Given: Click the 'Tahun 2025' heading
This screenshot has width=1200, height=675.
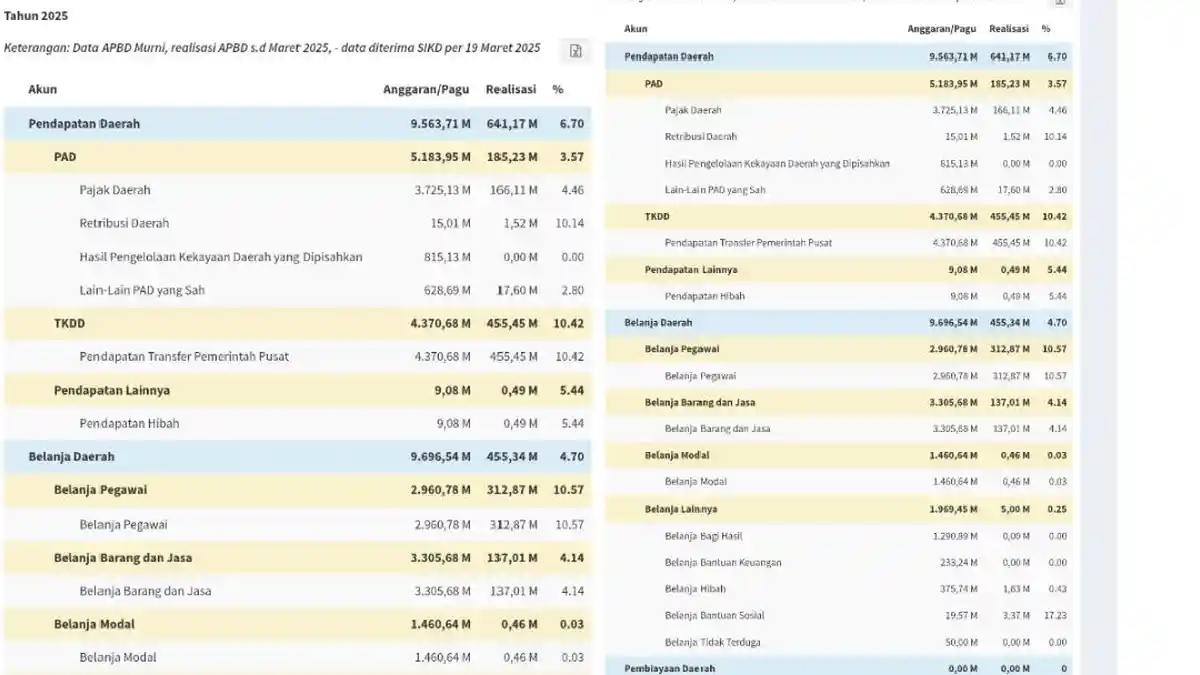Looking at the screenshot, I should tap(36, 16).
